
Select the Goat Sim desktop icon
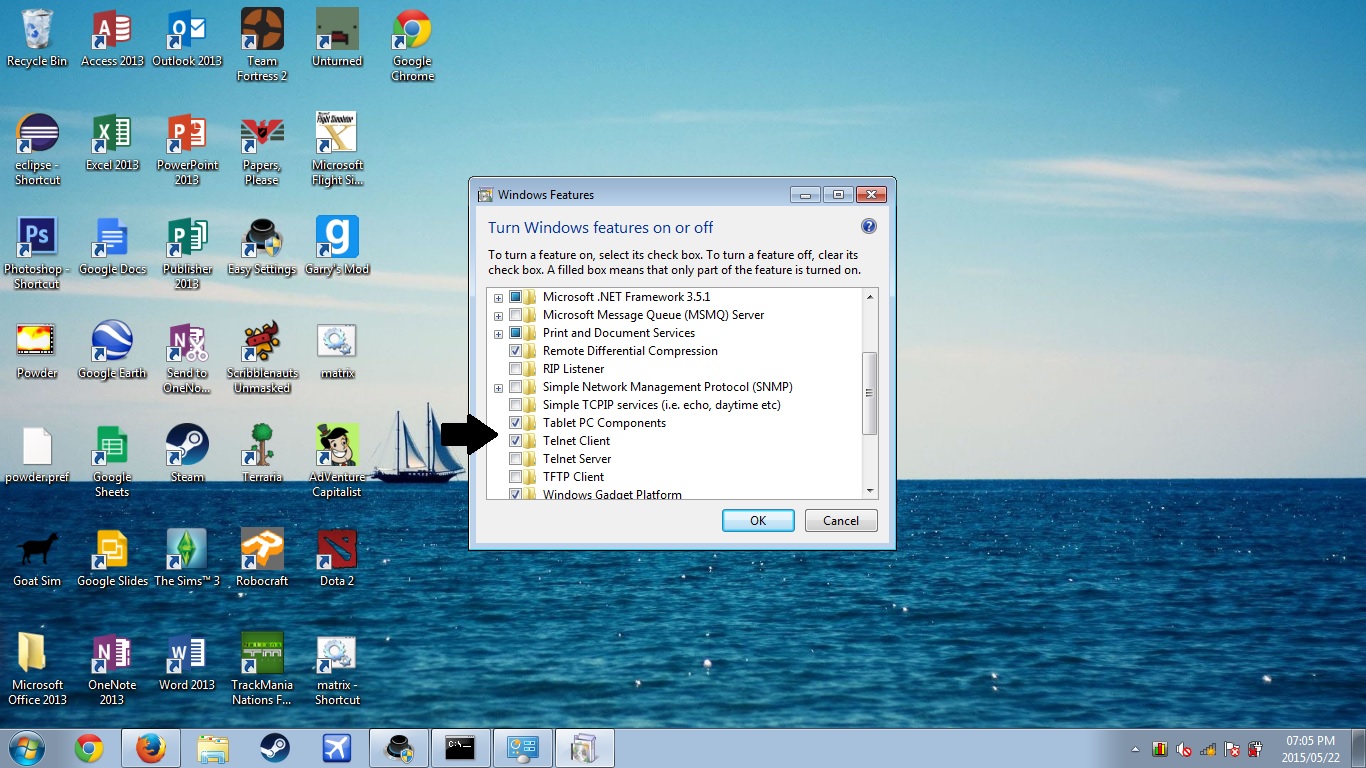pyautogui.click(x=37, y=558)
